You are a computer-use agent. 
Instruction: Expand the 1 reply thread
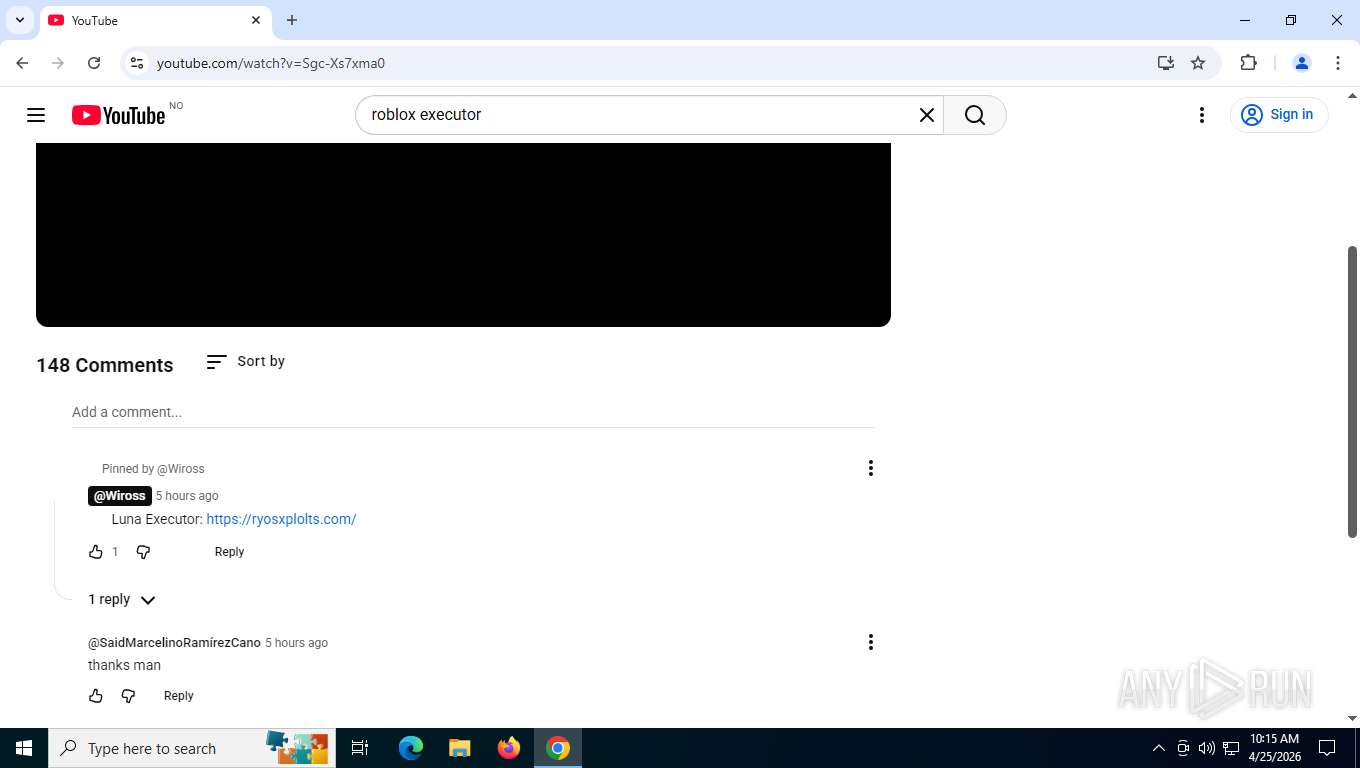click(x=122, y=600)
